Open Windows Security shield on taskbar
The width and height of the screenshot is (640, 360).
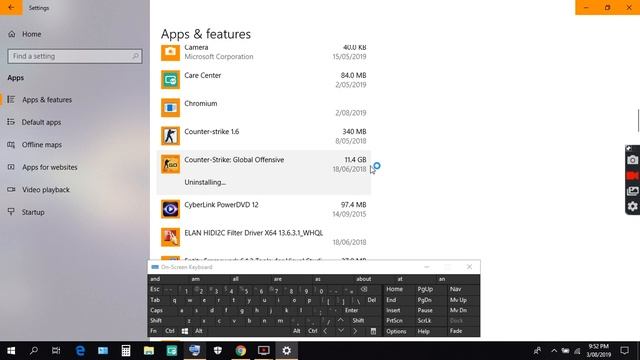[x=218, y=350]
